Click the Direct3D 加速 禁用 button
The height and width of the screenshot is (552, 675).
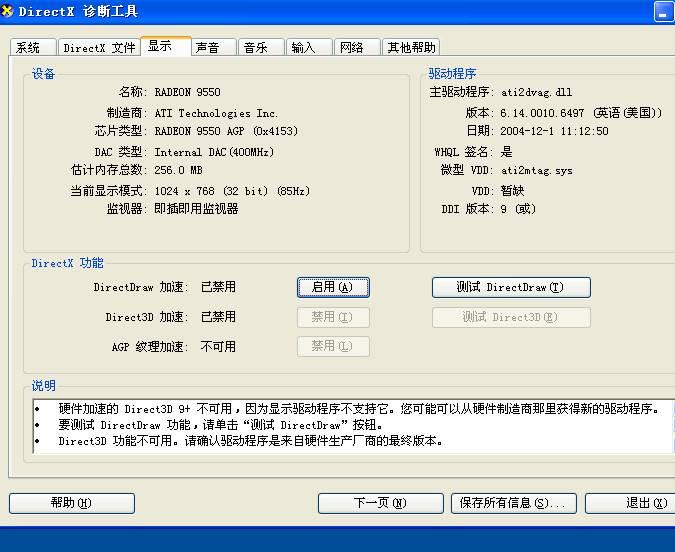click(x=333, y=317)
